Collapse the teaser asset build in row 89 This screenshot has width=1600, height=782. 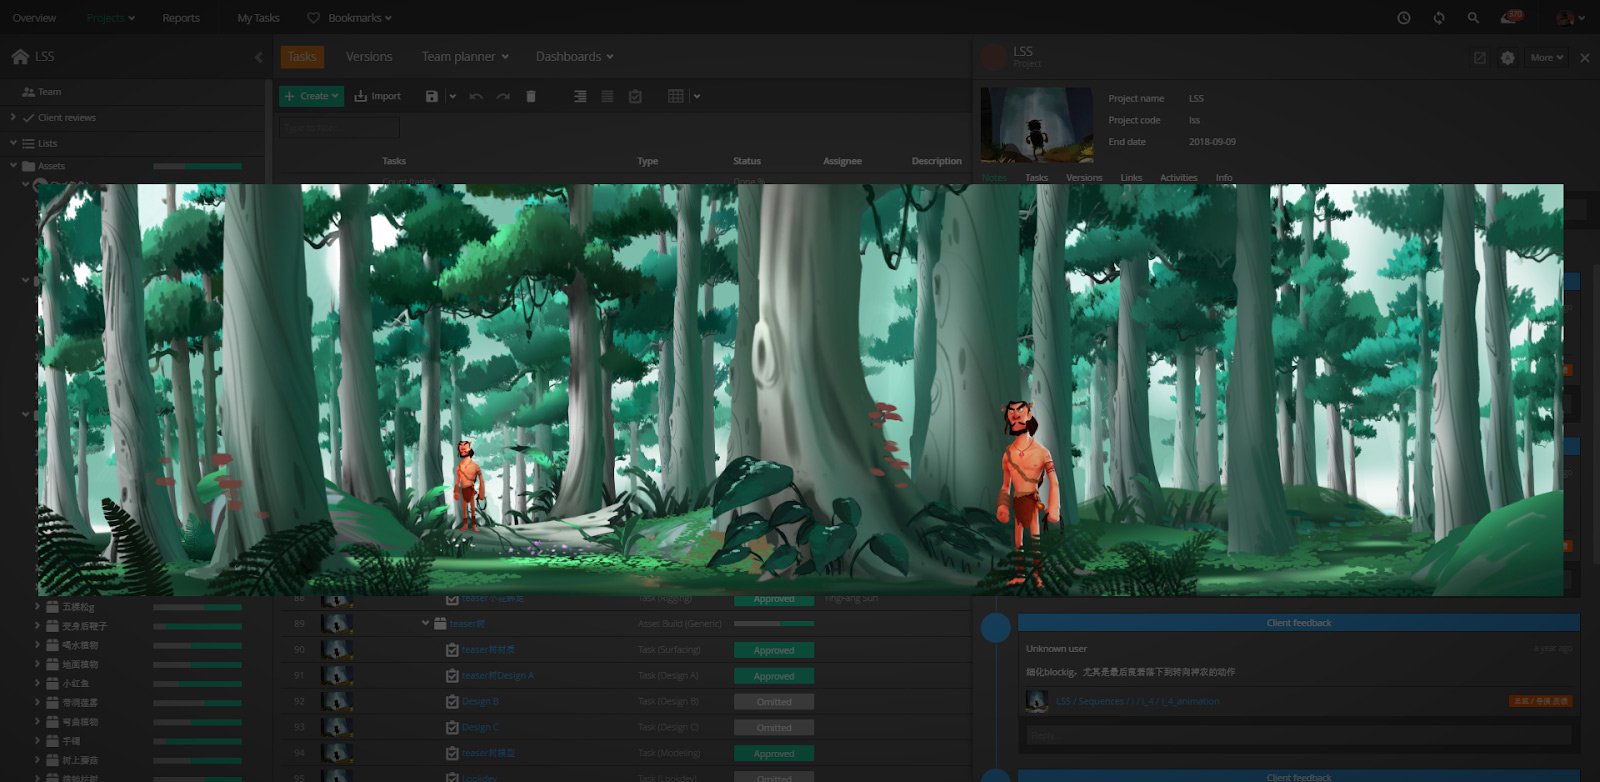point(425,623)
